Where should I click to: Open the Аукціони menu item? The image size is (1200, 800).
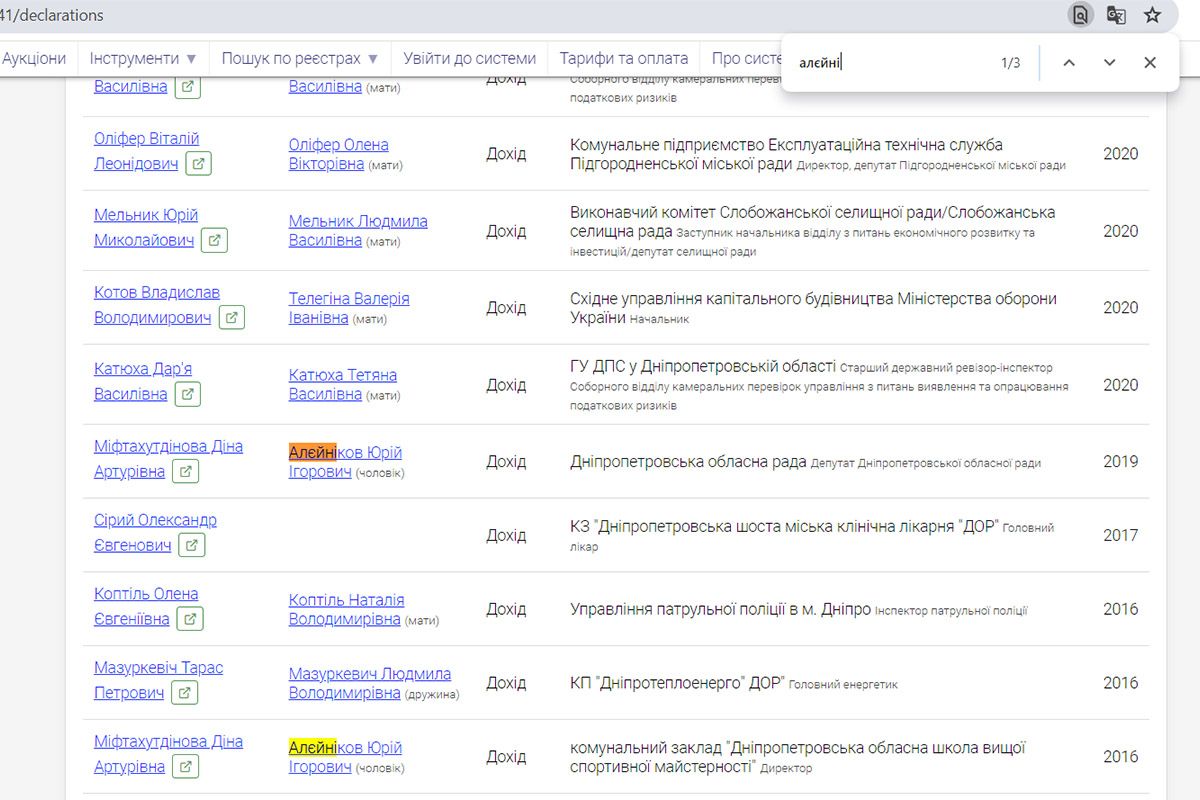pos(34,58)
